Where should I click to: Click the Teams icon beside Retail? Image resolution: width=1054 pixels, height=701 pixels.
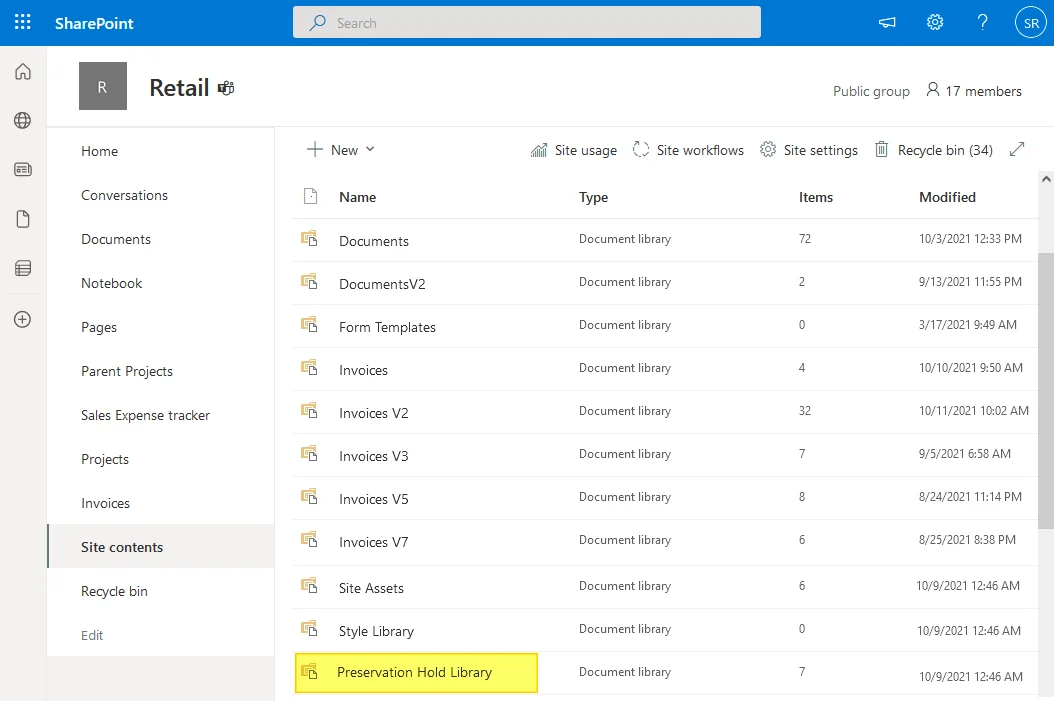226,88
